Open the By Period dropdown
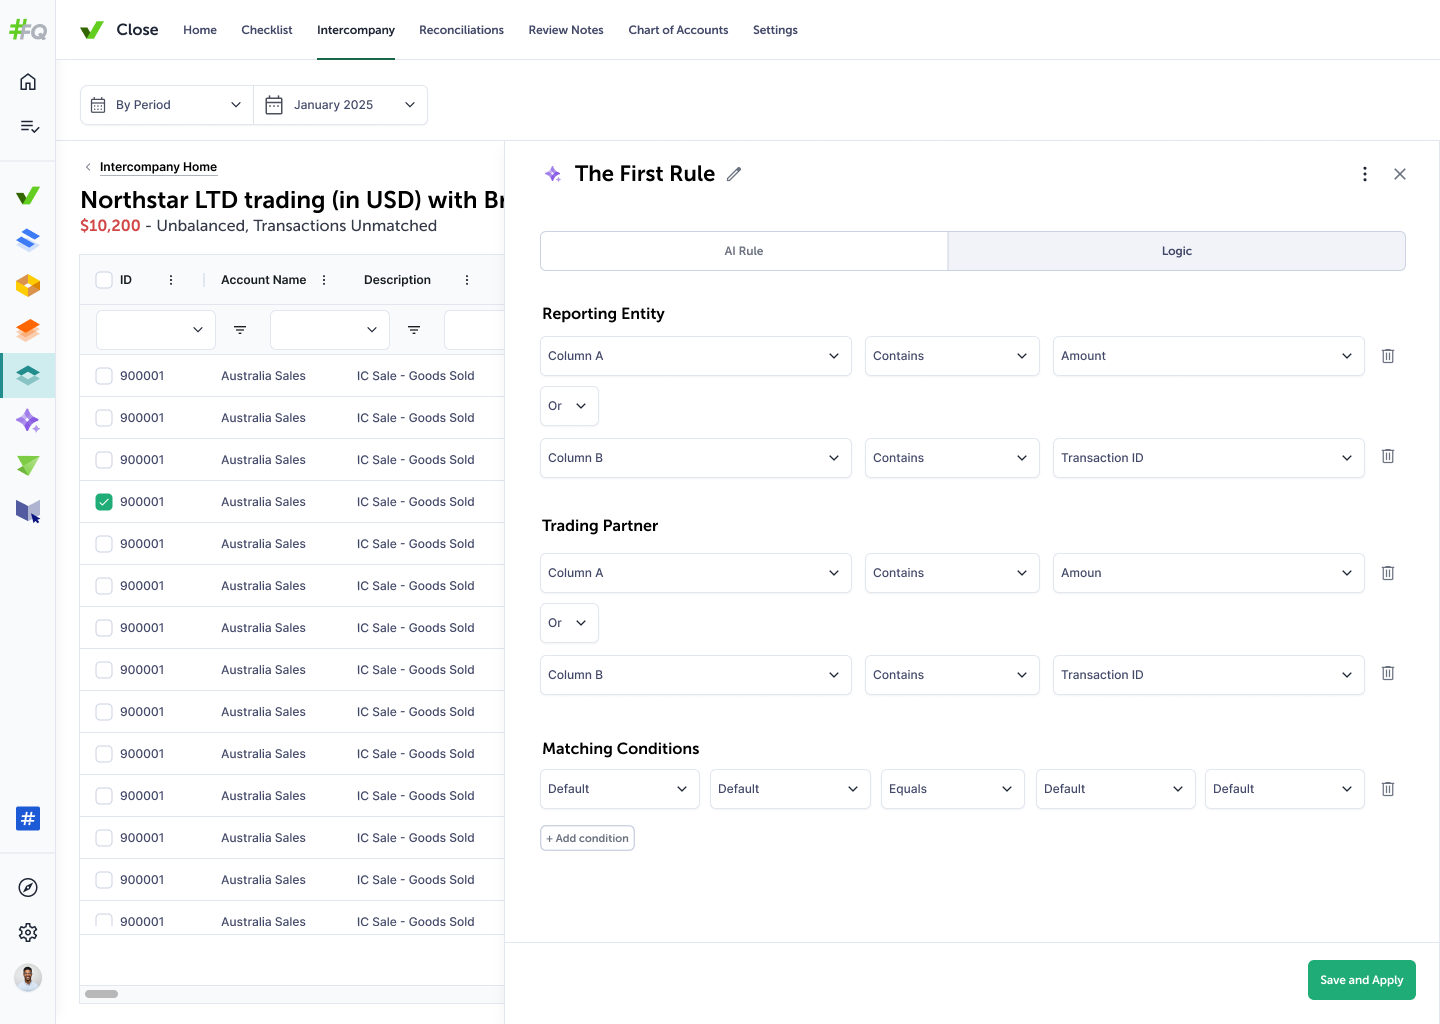This screenshot has width=1440, height=1024. tap(167, 105)
